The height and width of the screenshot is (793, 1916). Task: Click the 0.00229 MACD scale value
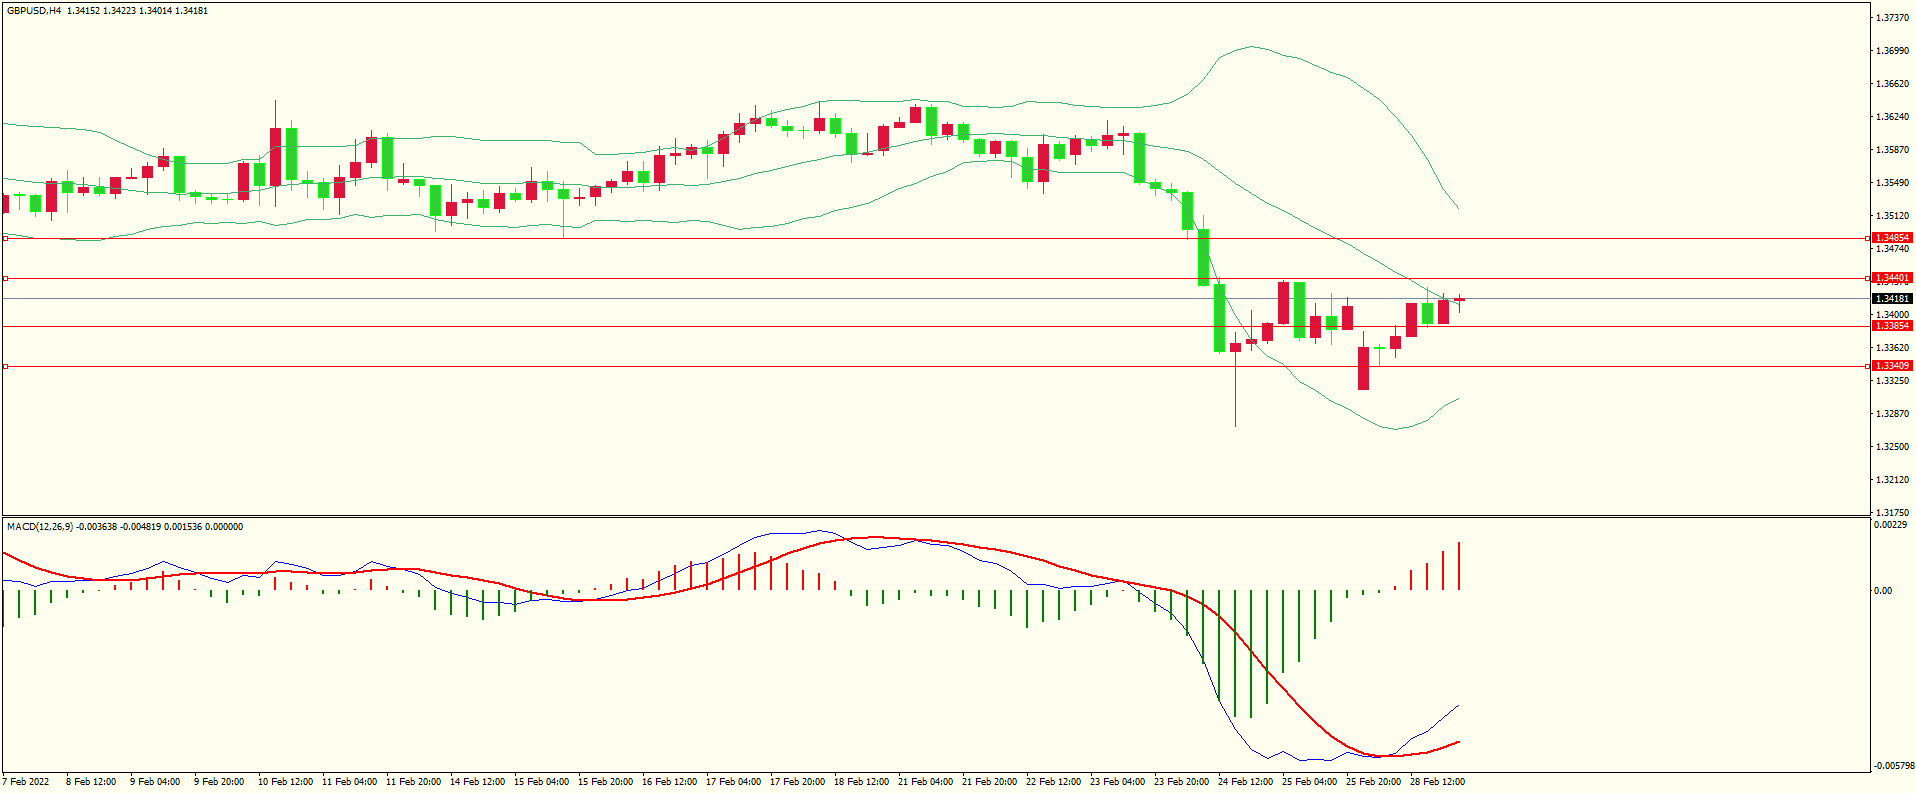click(x=1890, y=525)
